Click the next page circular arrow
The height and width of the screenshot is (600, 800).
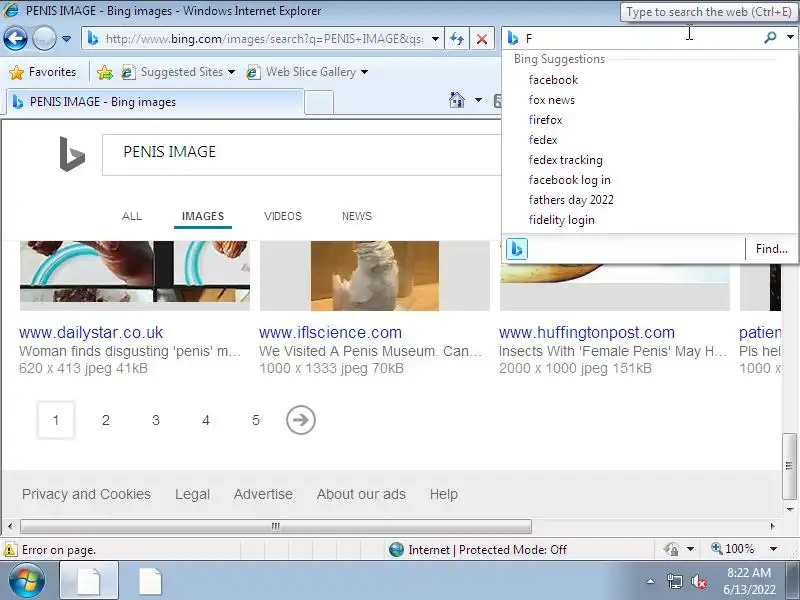tap(301, 420)
